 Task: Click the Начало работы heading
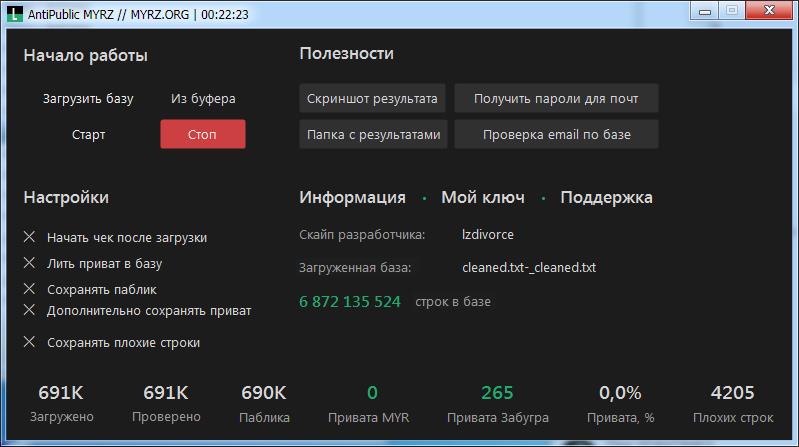click(86, 55)
